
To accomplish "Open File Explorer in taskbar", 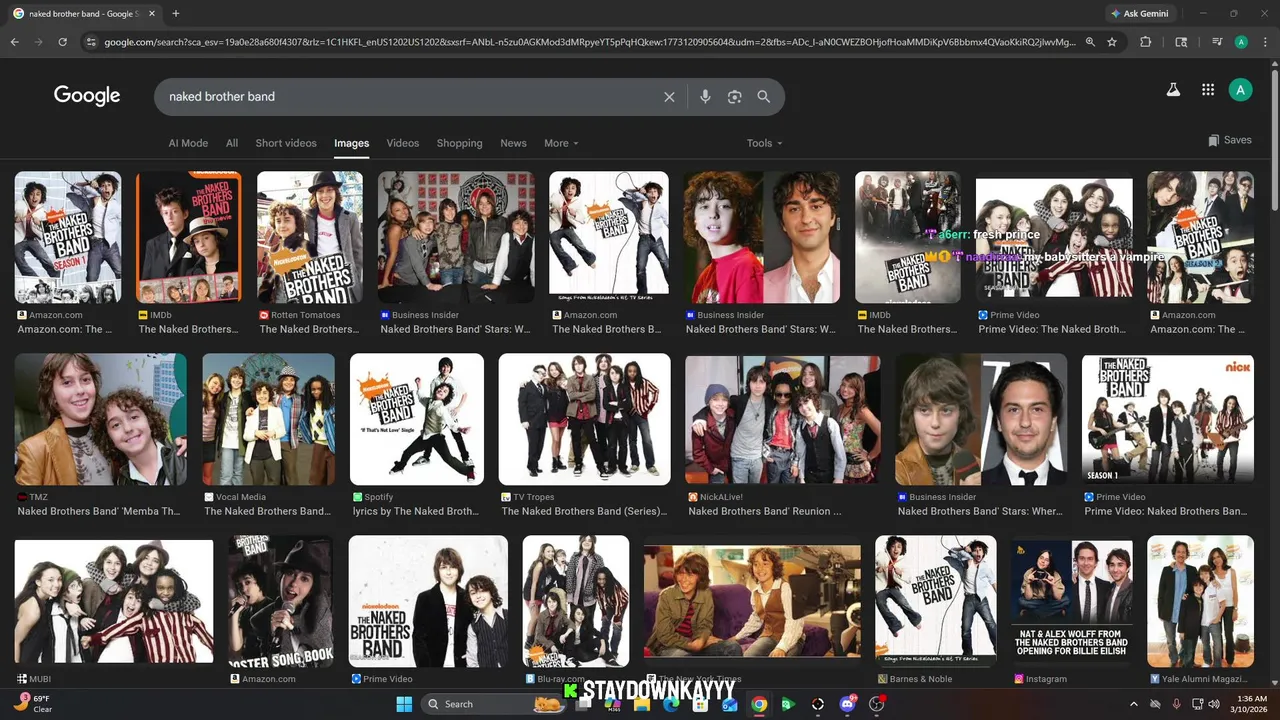I will pyautogui.click(x=642, y=704).
